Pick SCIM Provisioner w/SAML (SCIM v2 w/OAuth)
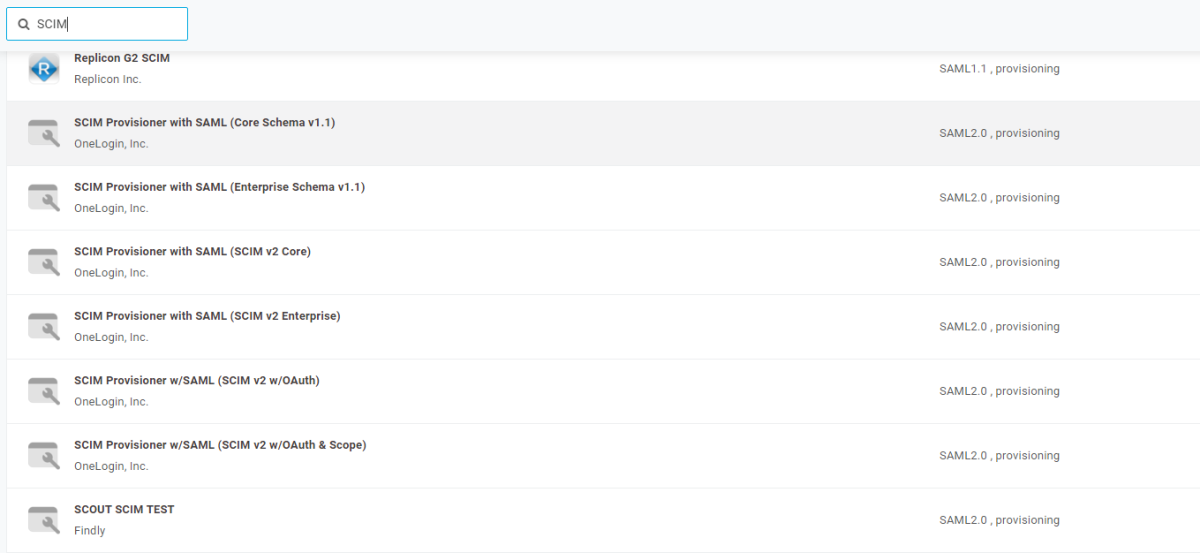The height and width of the screenshot is (553, 1200). coord(196,380)
